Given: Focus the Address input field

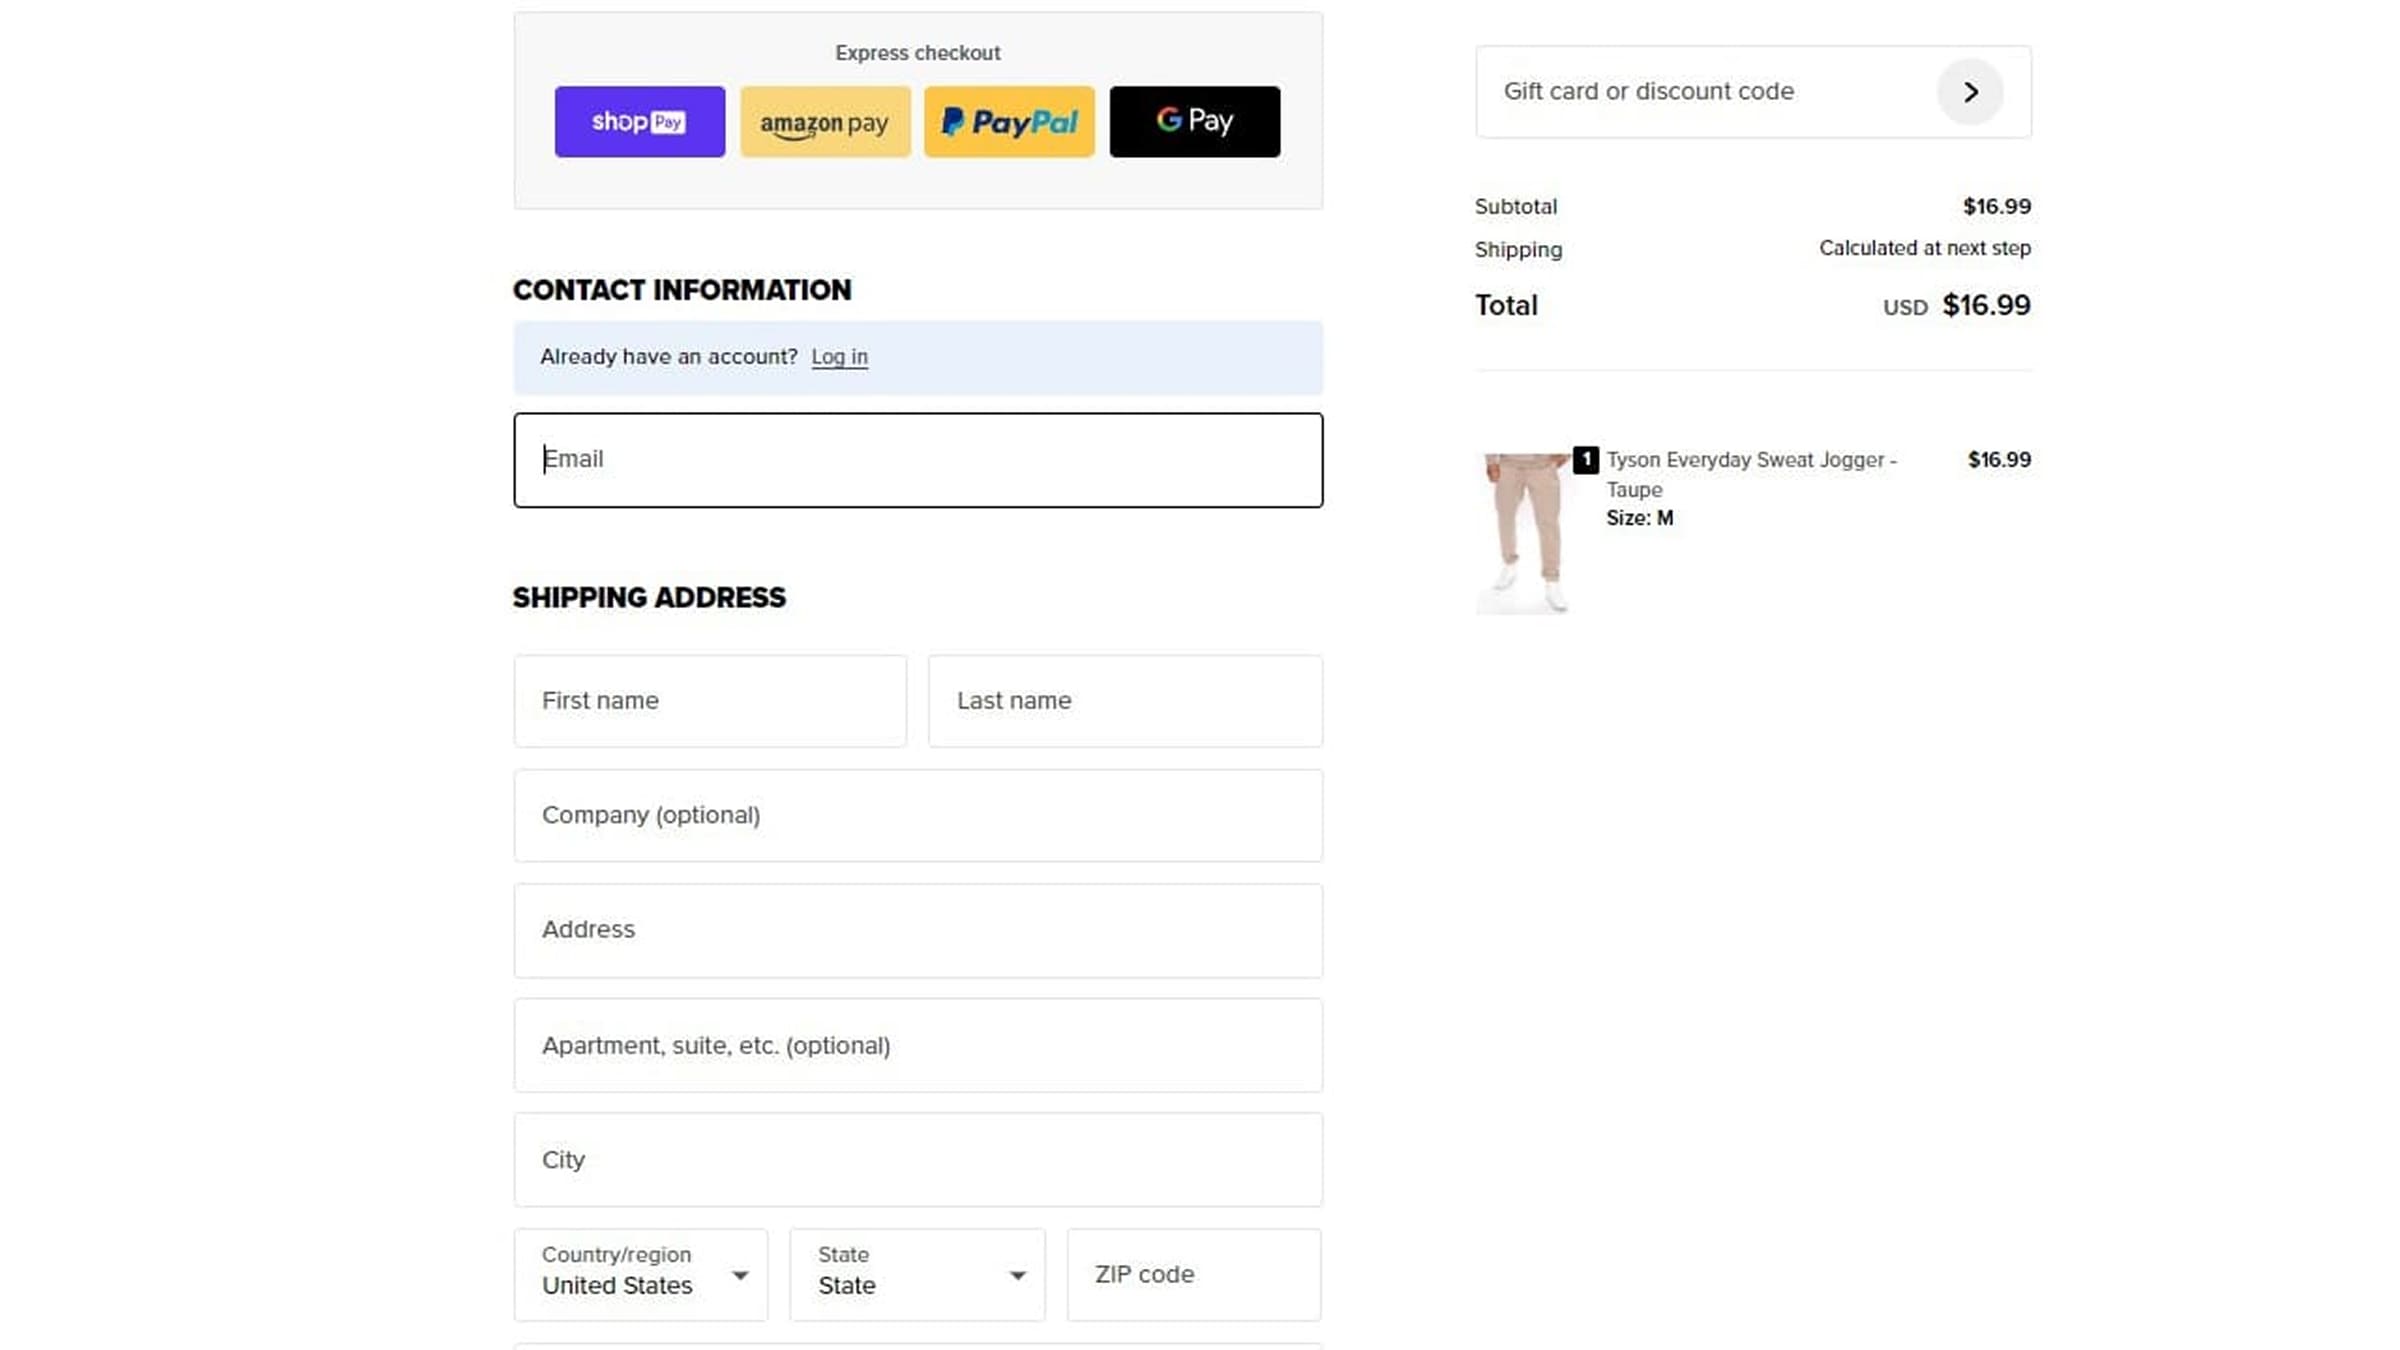Looking at the screenshot, I should coord(918,930).
